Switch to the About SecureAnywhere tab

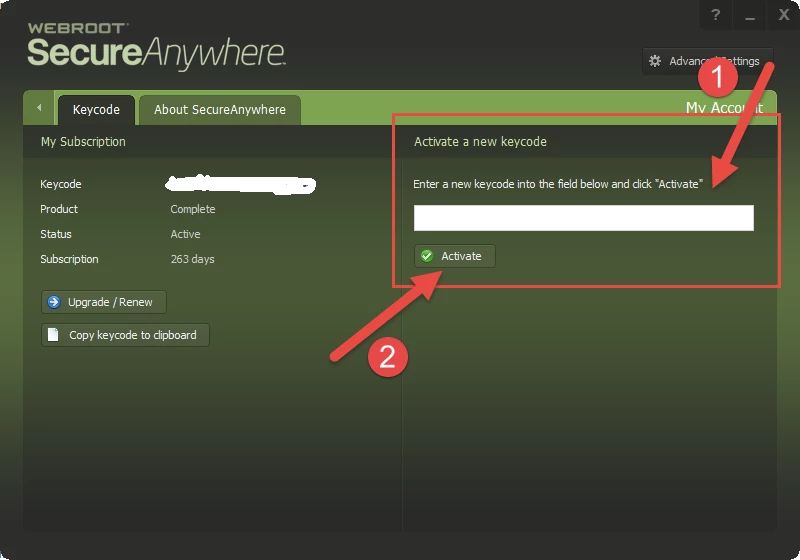point(220,110)
